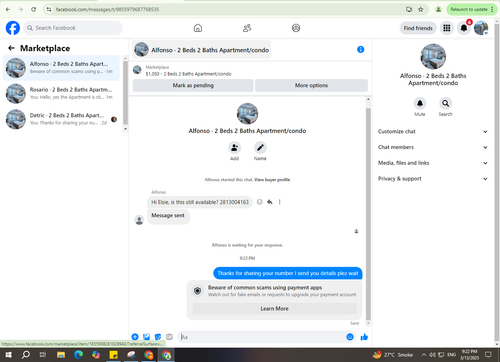Click the 'Thanks for sharing your number' sent message

tap(288, 273)
